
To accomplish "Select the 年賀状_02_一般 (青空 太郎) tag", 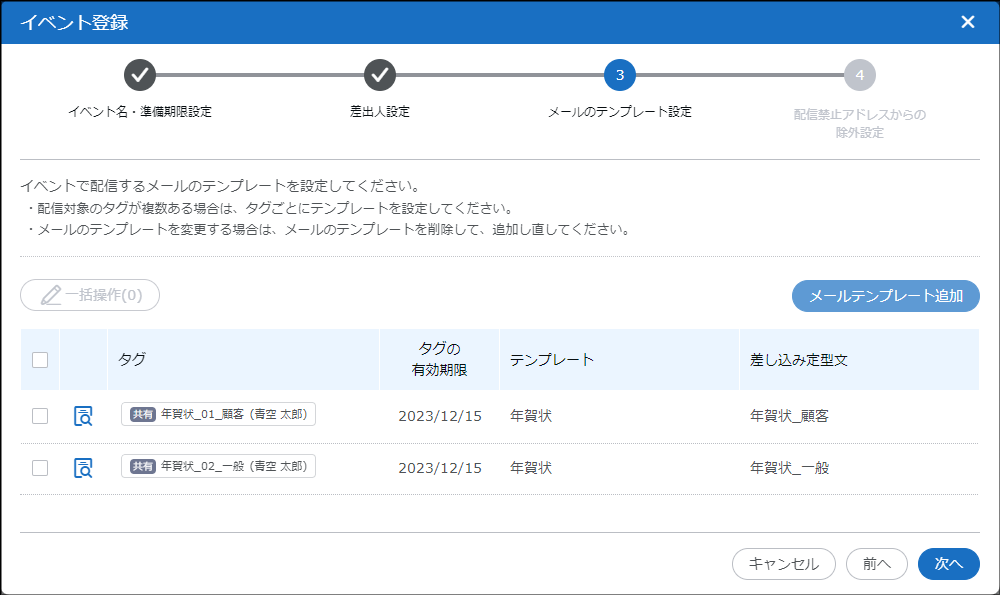I will tap(218, 466).
